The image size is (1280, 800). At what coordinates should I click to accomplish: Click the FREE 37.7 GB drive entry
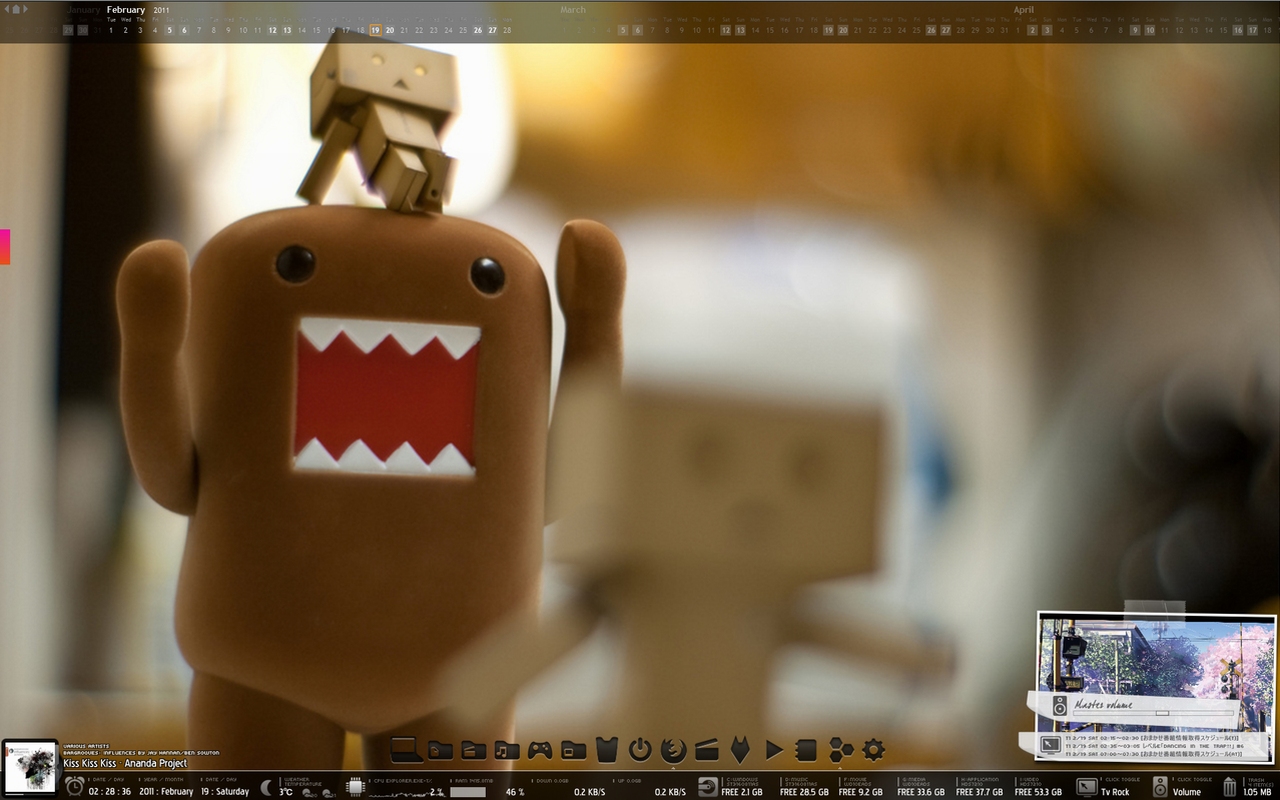click(x=979, y=792)
